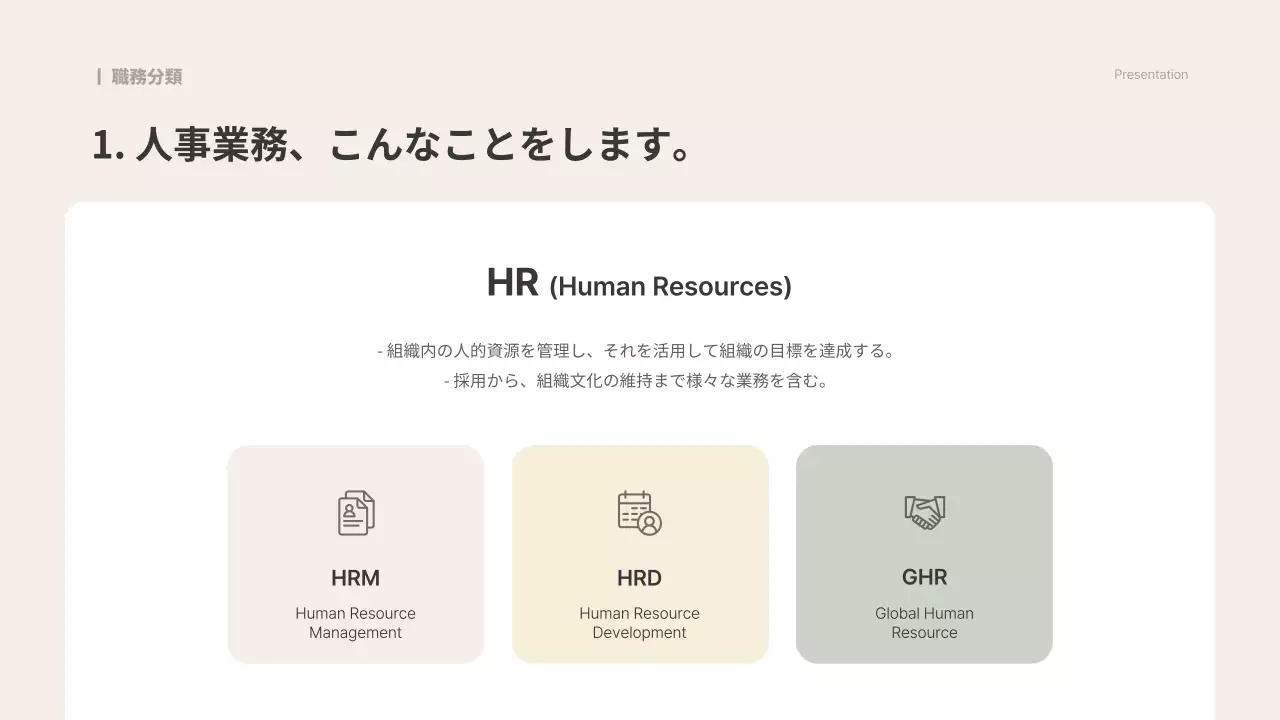Click the Presentation text at top right

(1151, 75)
